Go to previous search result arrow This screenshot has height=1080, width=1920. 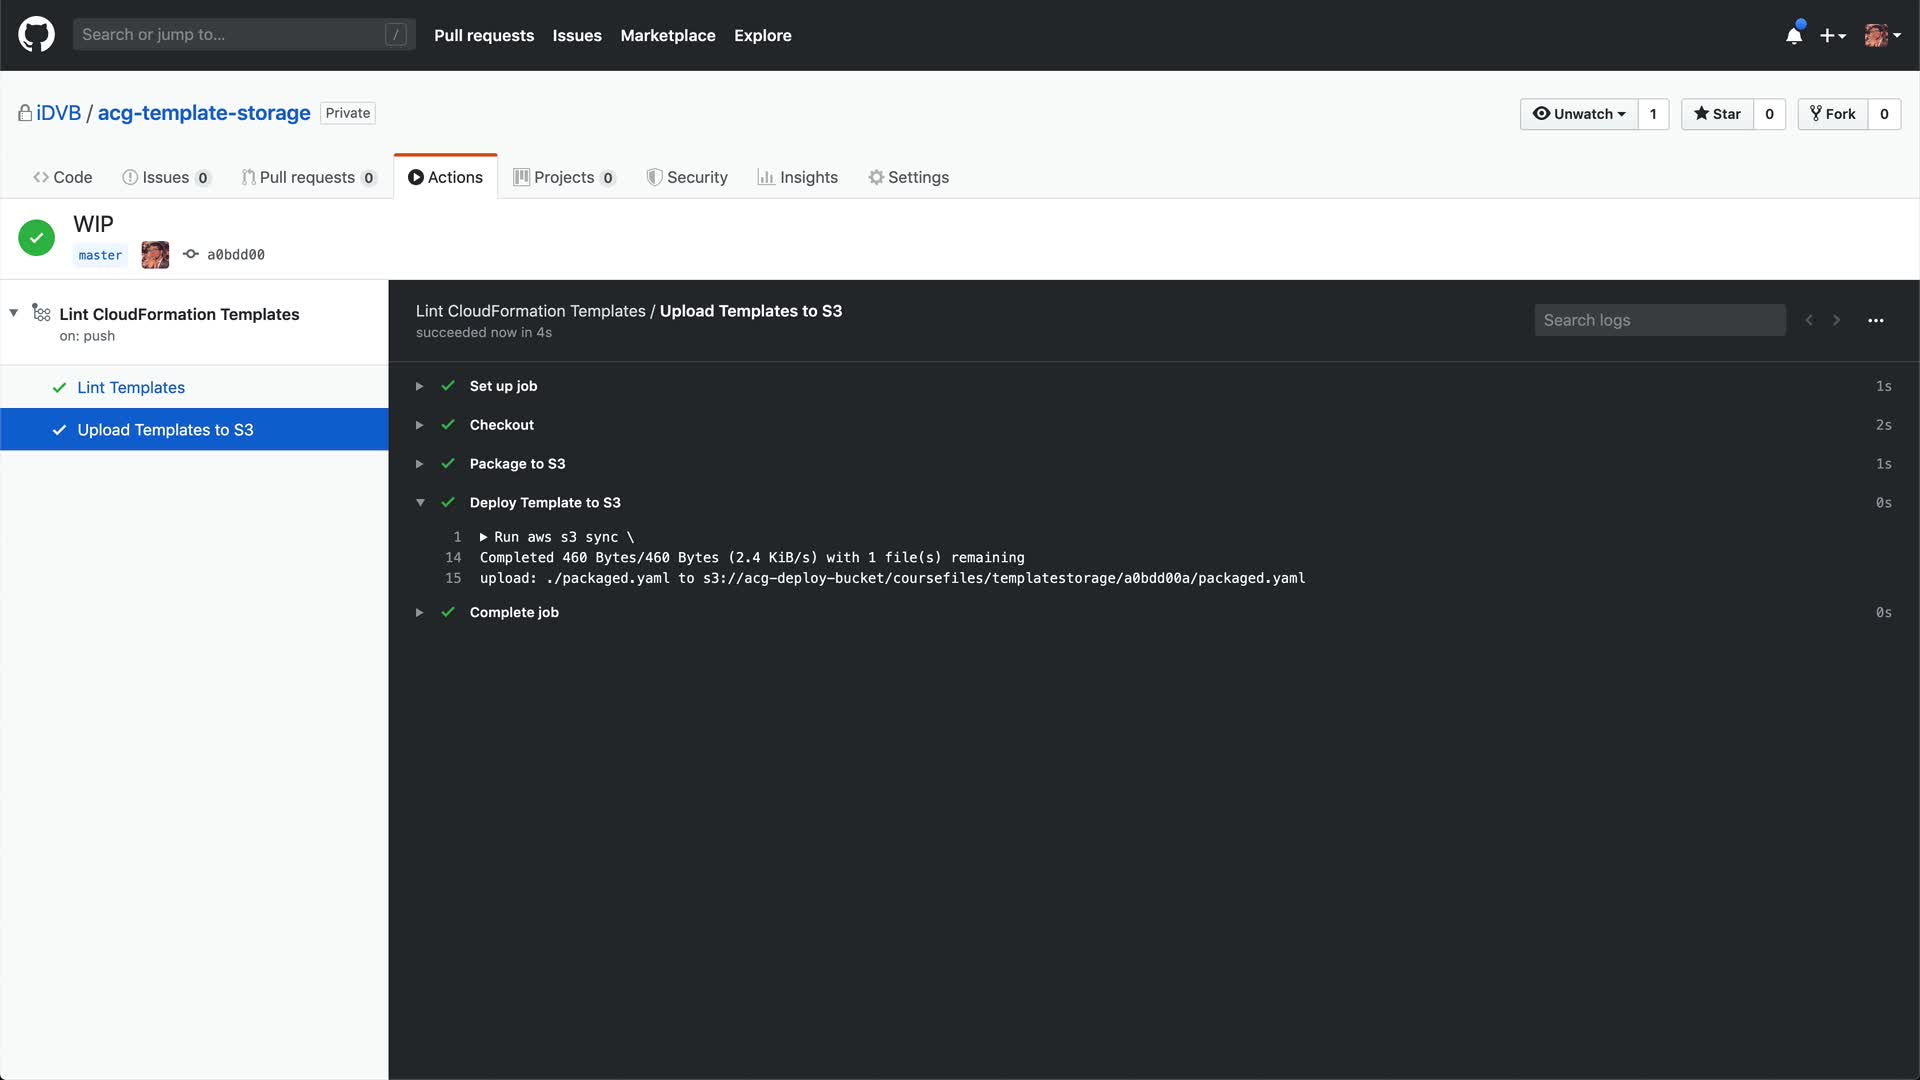(x=1809, y=321)
